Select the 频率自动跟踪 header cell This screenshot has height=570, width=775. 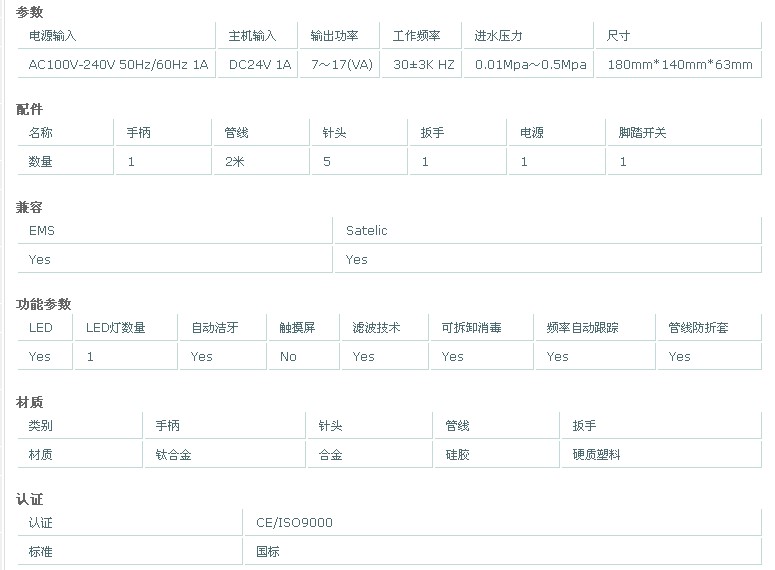[x=595, y=327]
